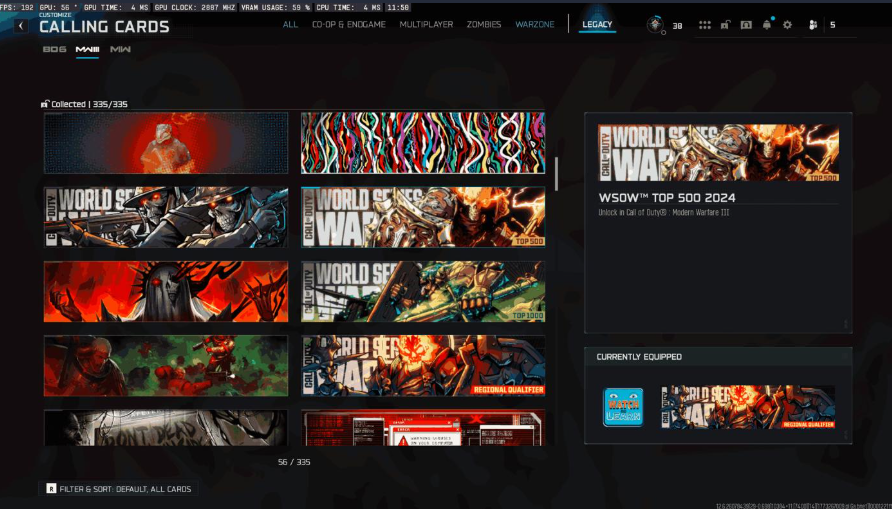The image size is (892, 509).
Task: Select the colorful wavy lines calling card
Action: (x=423, y=143)
